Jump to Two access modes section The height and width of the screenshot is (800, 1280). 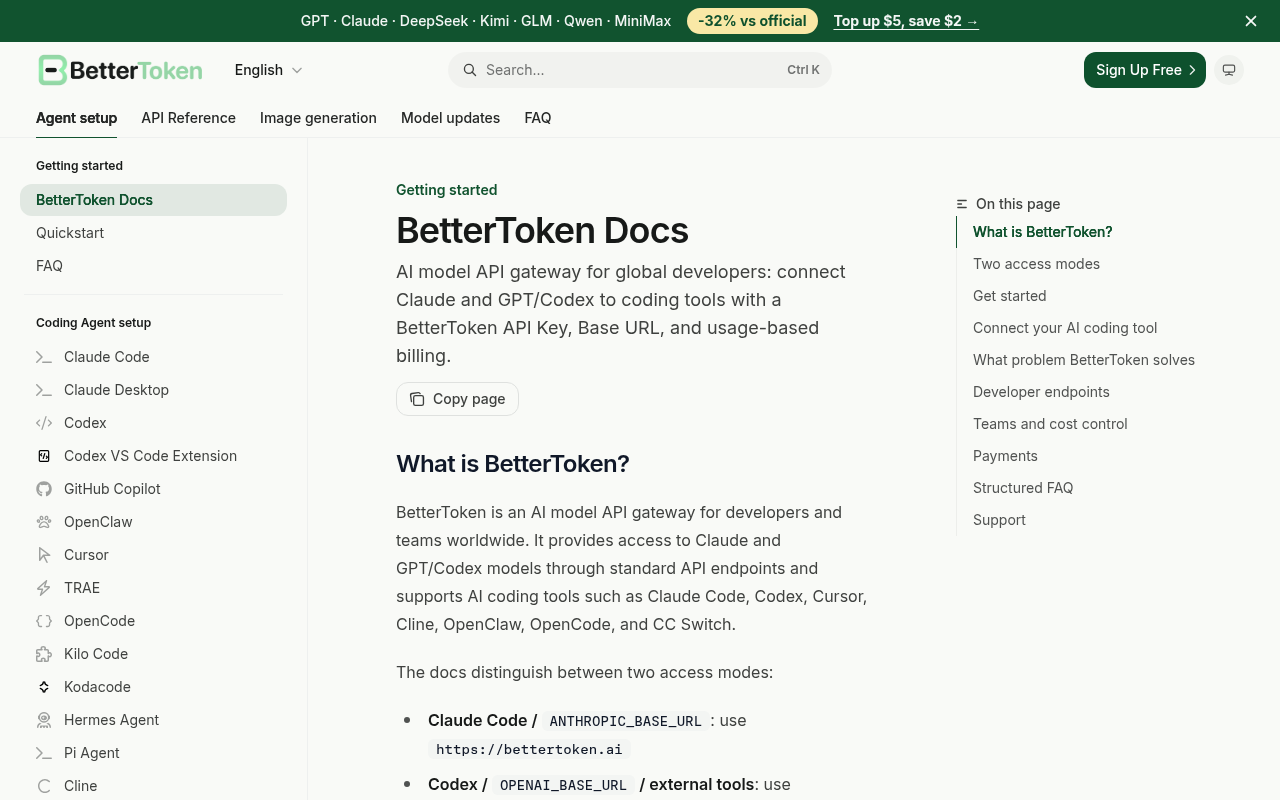(x=1036, y=264)
